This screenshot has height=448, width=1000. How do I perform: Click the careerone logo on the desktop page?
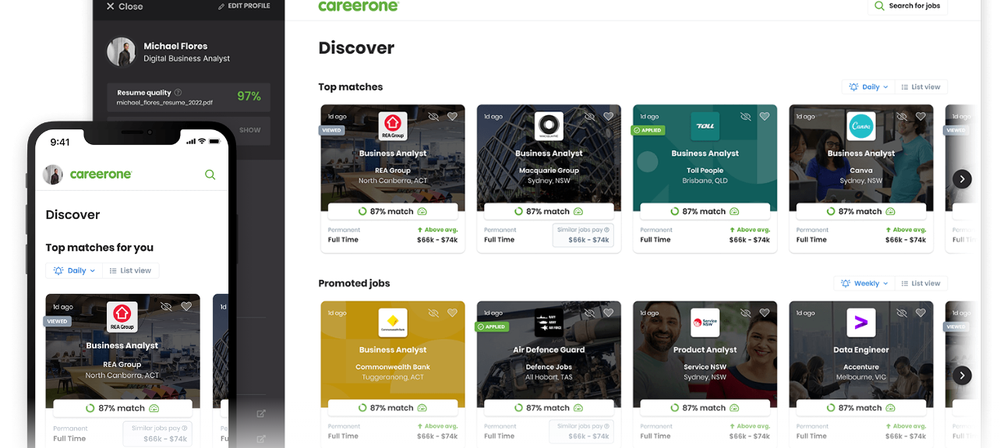(x=358, y=6)
